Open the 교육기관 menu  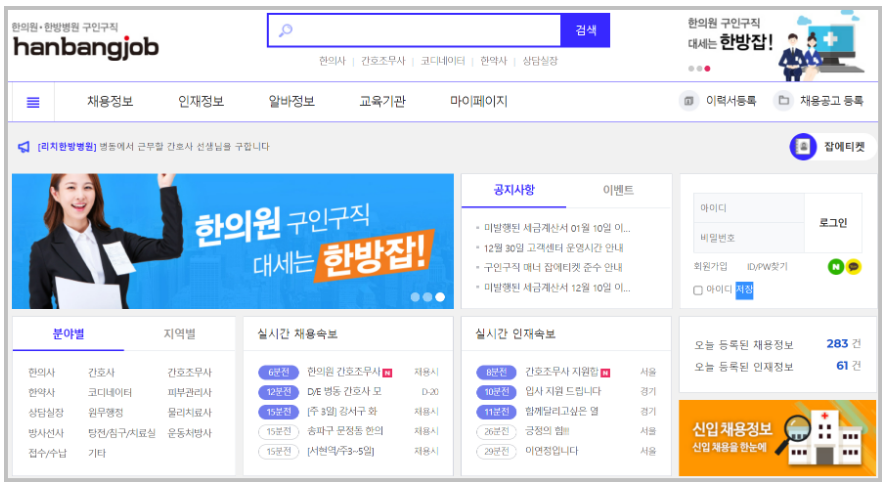pos(382,102)
